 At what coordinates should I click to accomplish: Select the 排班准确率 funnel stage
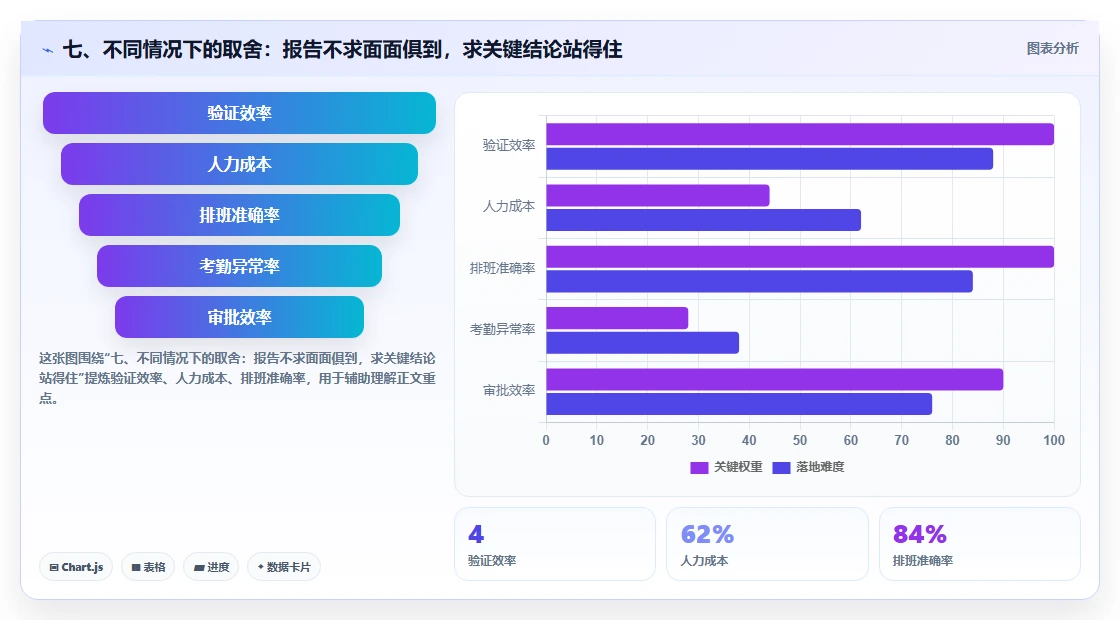point(239,215)
